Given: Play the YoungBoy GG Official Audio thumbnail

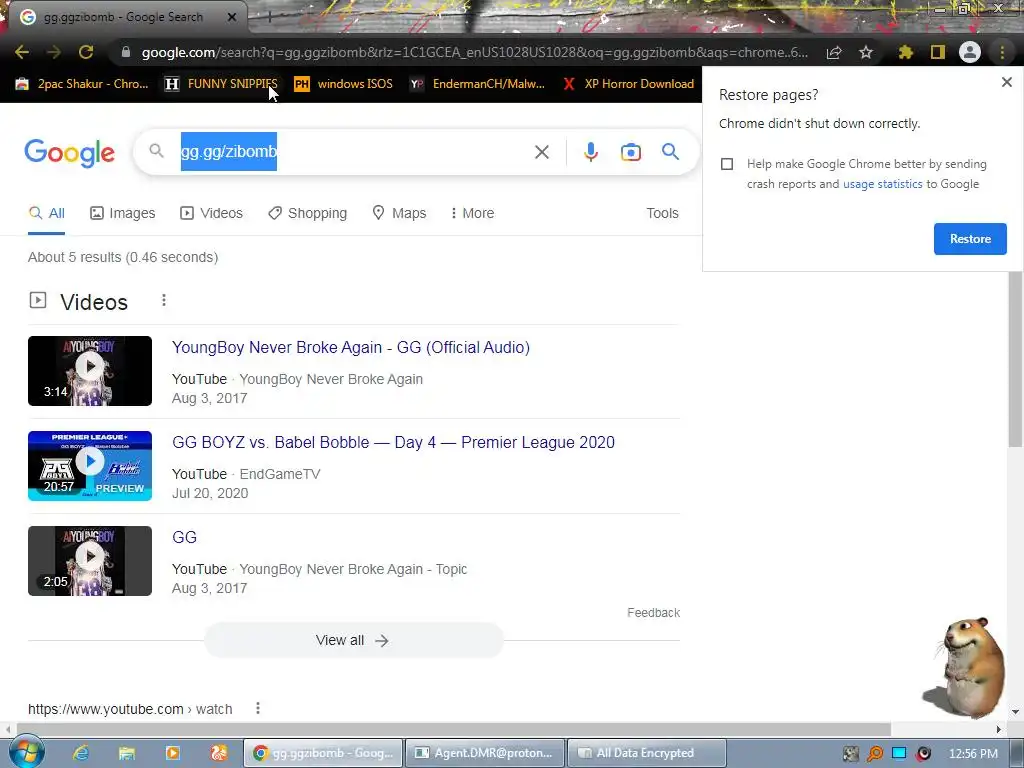Looking at the screenshot, I should 90,371.
